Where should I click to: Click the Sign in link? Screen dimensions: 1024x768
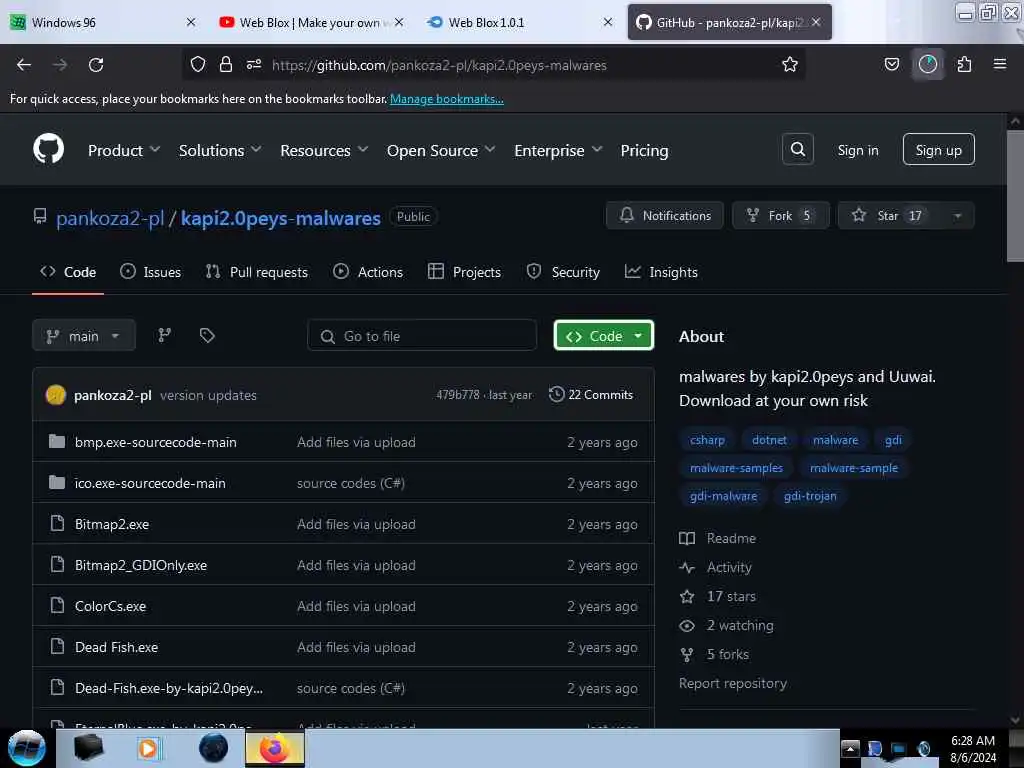[x=857, y=150]
